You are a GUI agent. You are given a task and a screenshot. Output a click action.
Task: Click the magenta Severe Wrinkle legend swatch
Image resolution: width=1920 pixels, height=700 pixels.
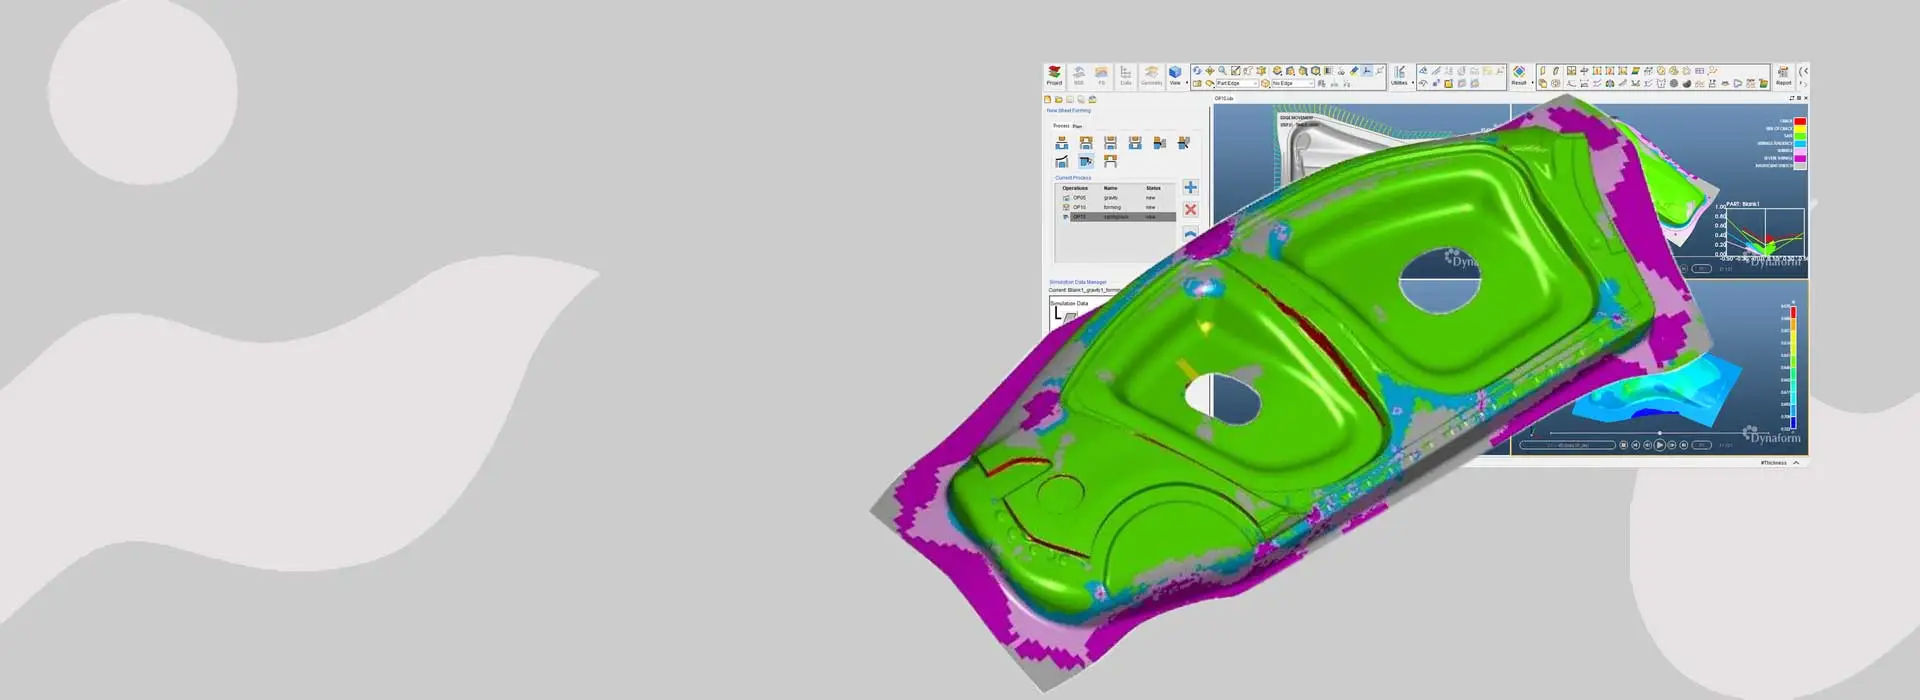click(x=1800, y=158)
